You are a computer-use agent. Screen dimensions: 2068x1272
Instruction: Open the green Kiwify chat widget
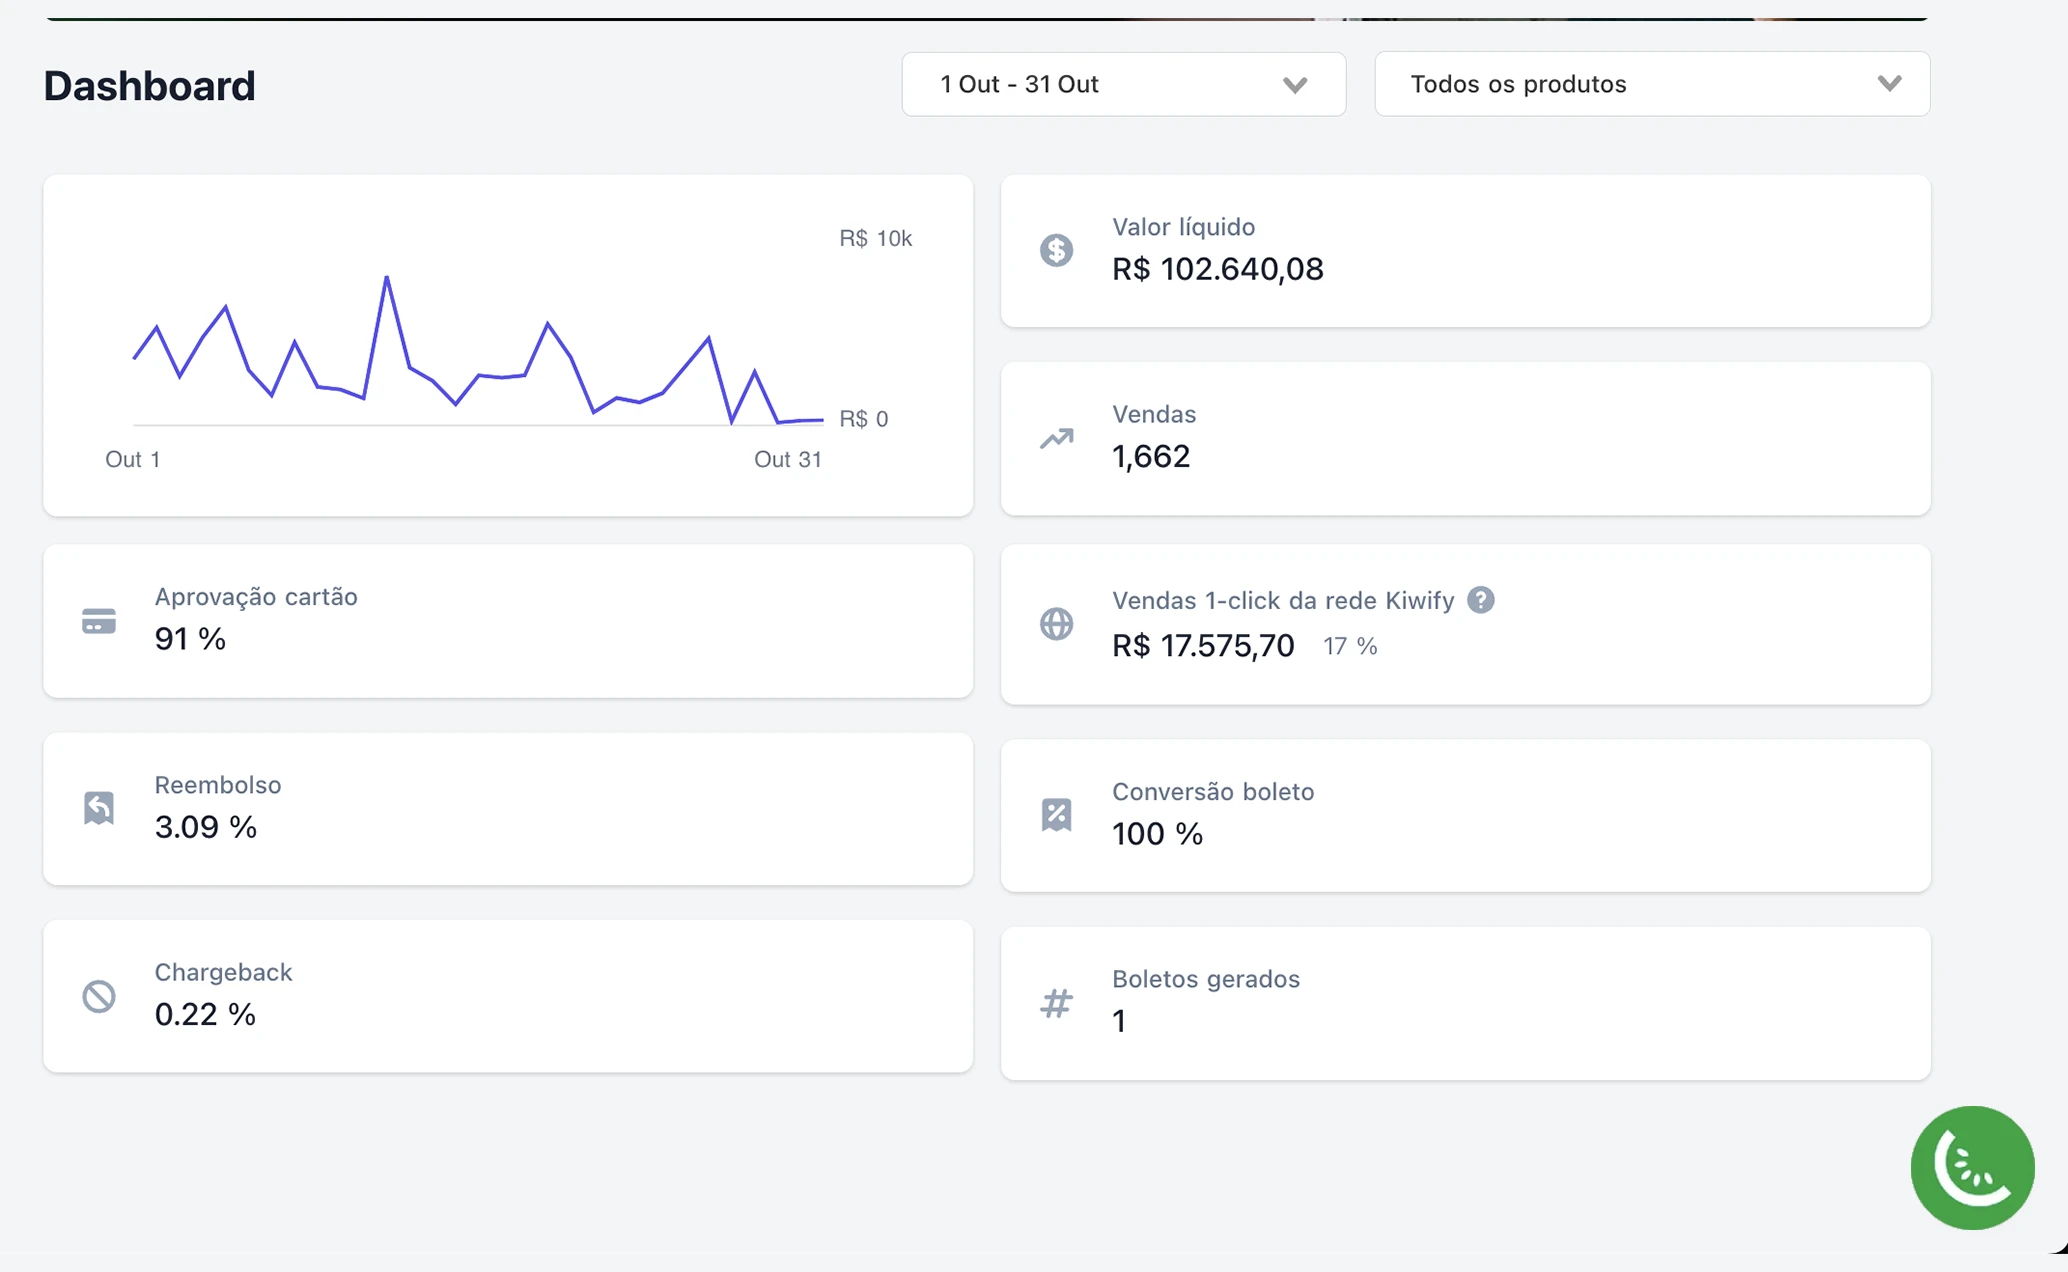[x=1972, y=1167]
